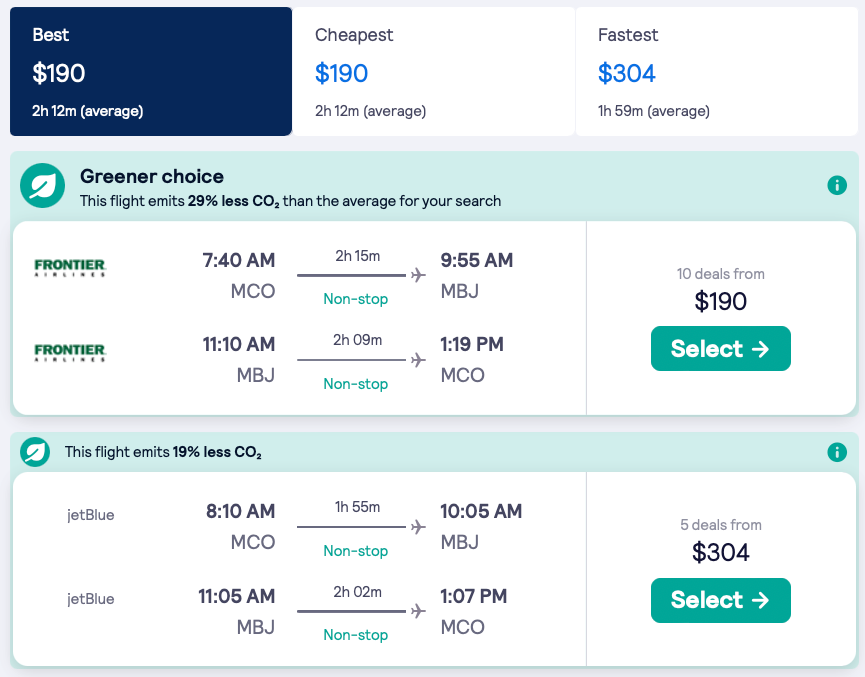This screenshot has height=677, width=865.
Task: Open the info icon beside Greener choice
Action: [837, 185]
